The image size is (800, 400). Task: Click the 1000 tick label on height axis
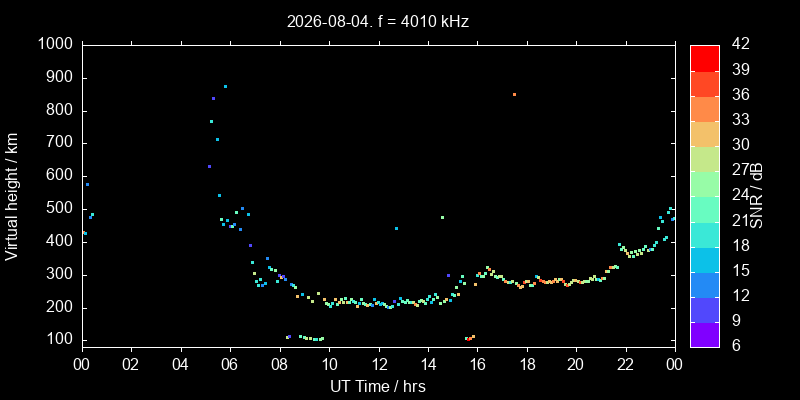point(57,44)
